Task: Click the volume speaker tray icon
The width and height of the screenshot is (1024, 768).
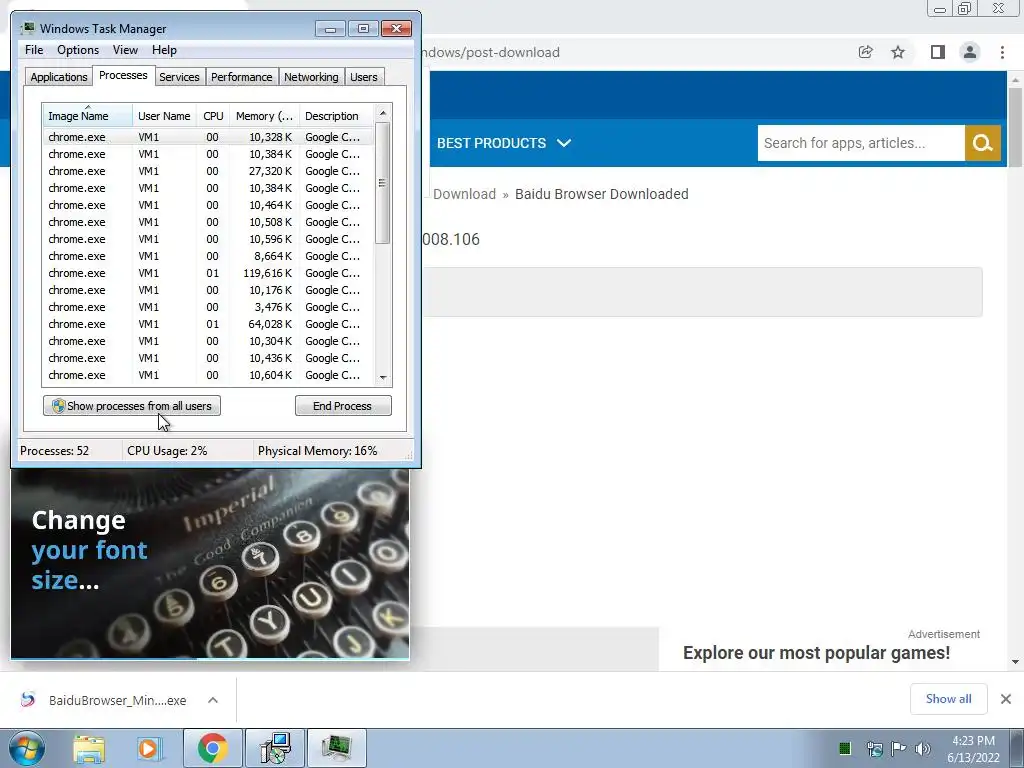Action: (923, 748)
